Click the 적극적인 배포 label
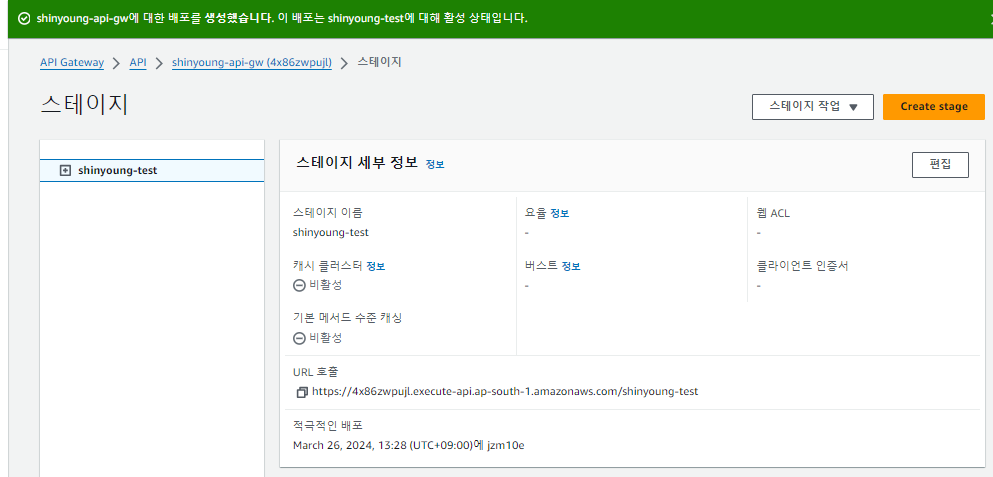The height and width of the screenshot is (477, 993). [328, 425]
